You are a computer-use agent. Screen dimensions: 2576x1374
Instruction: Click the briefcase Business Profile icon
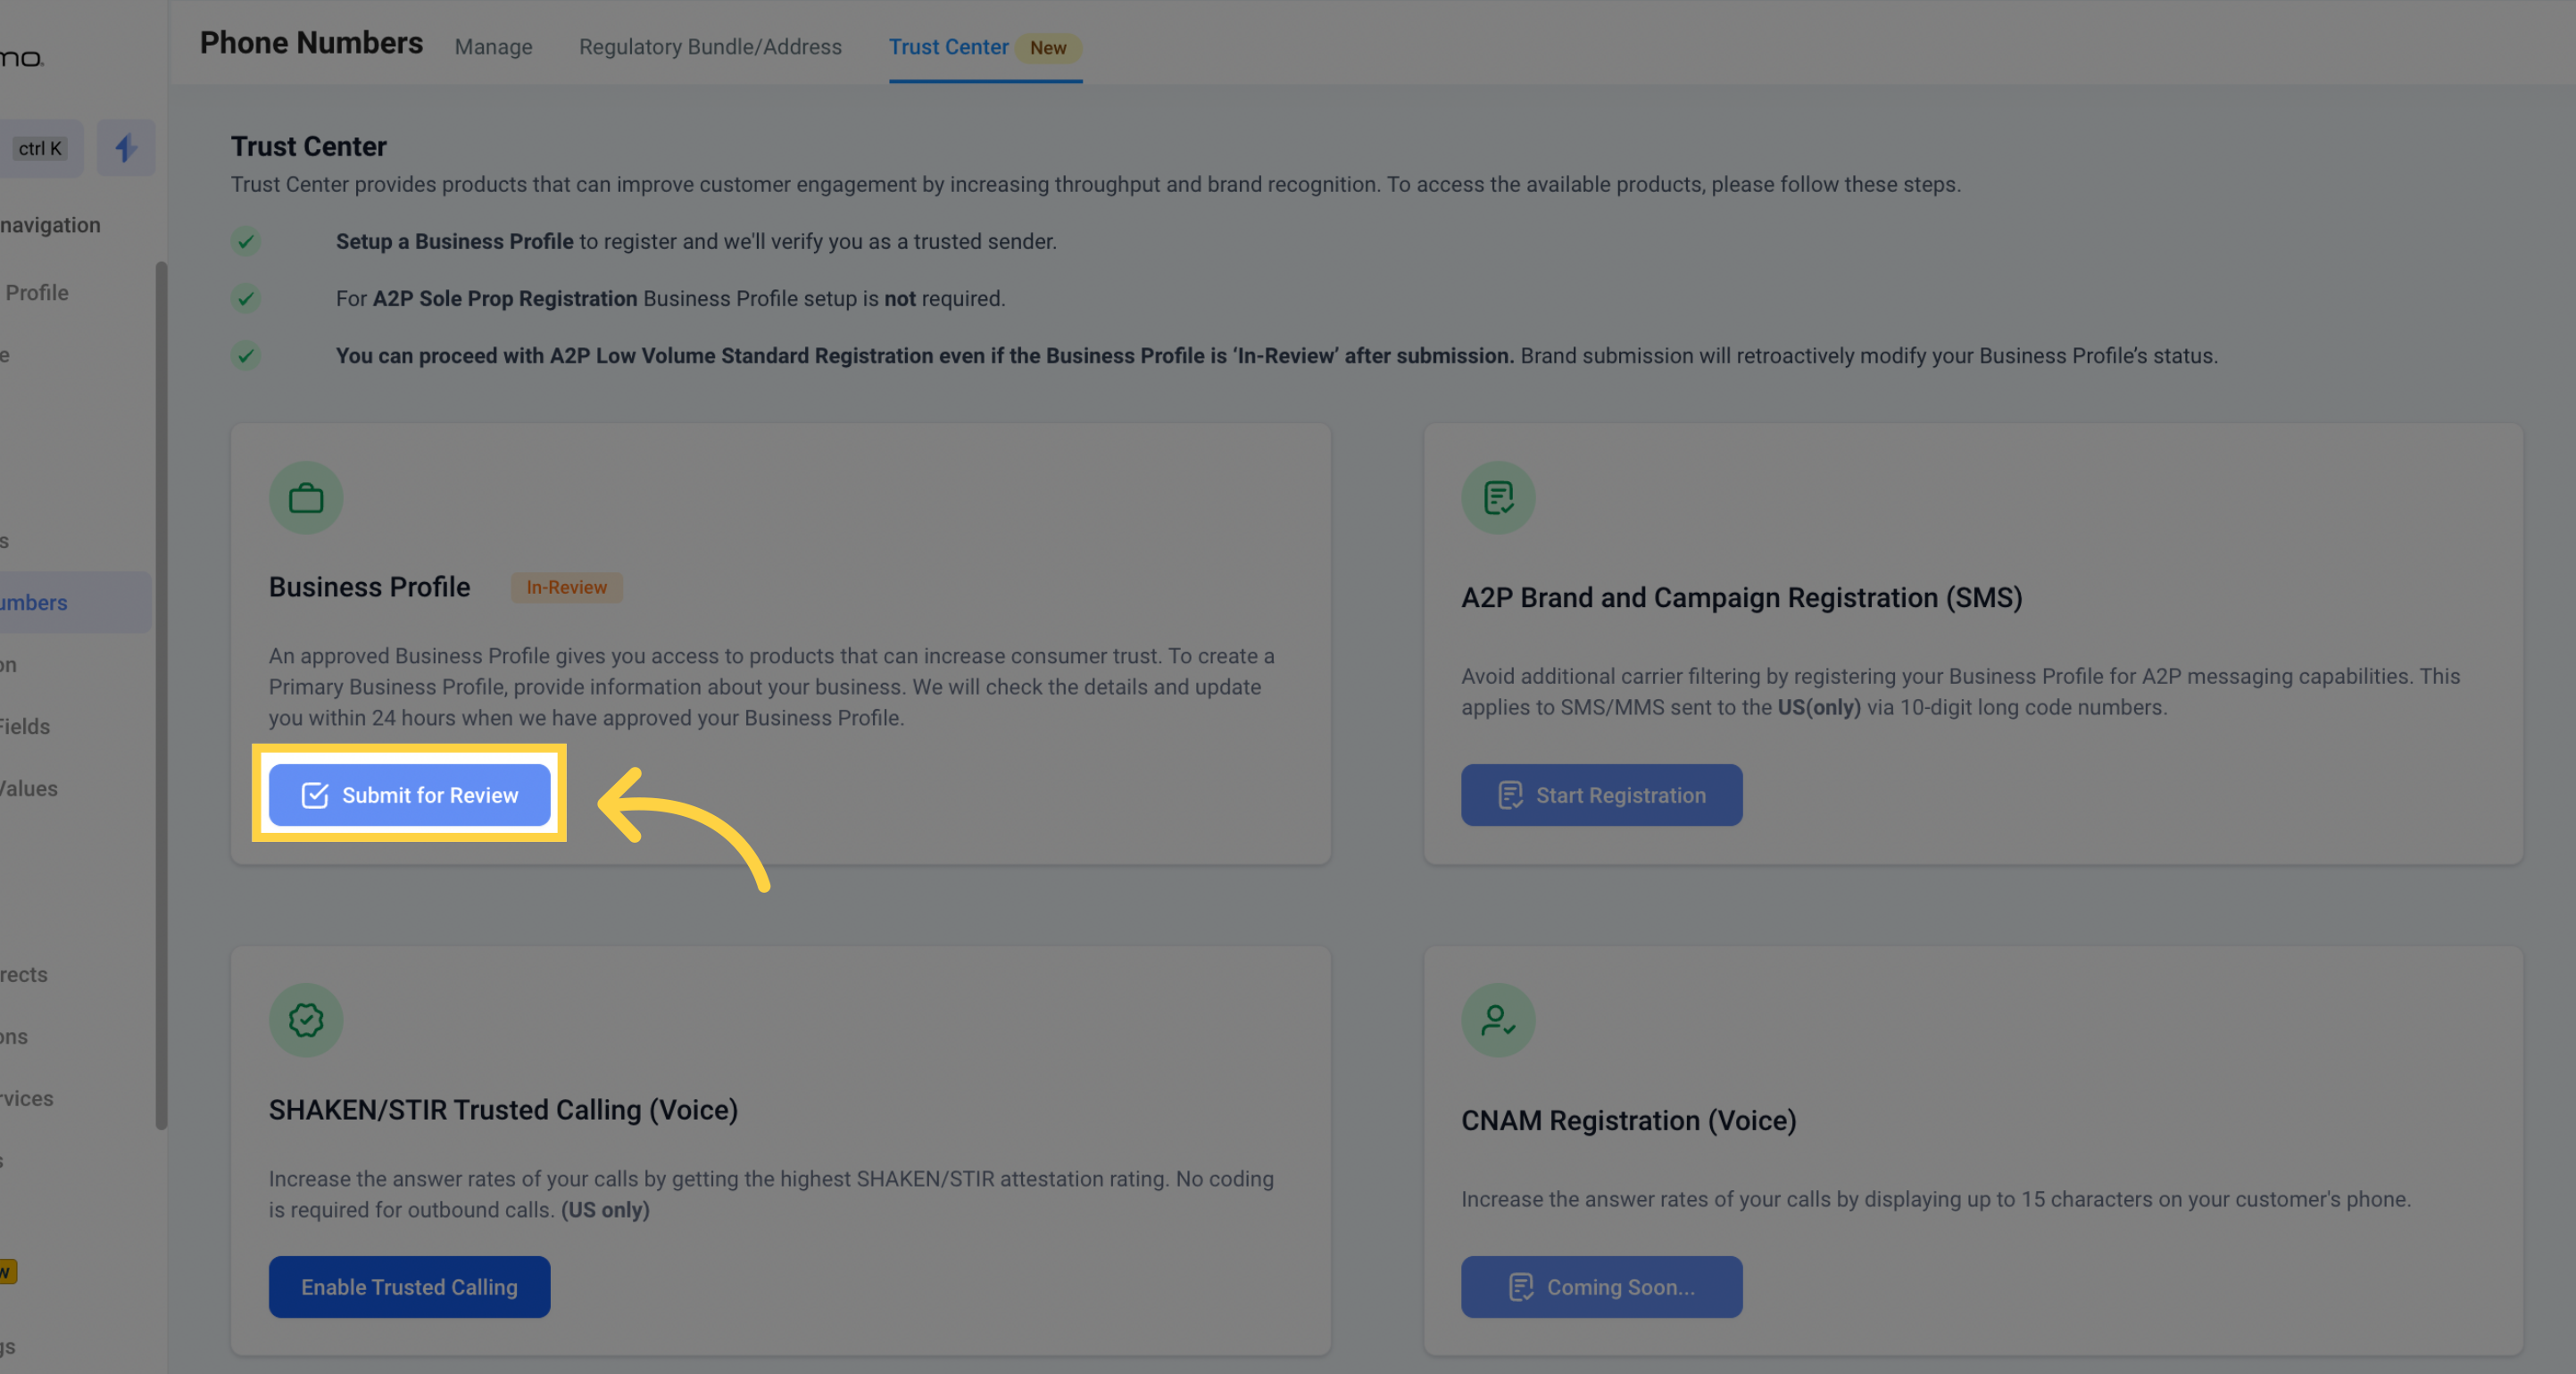point(306,498)
